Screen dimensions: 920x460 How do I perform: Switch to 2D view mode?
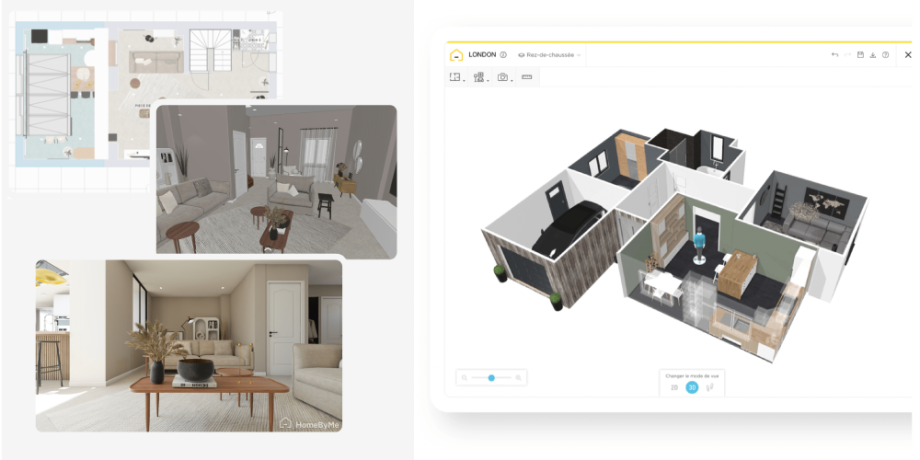click(x=674, y=387)
